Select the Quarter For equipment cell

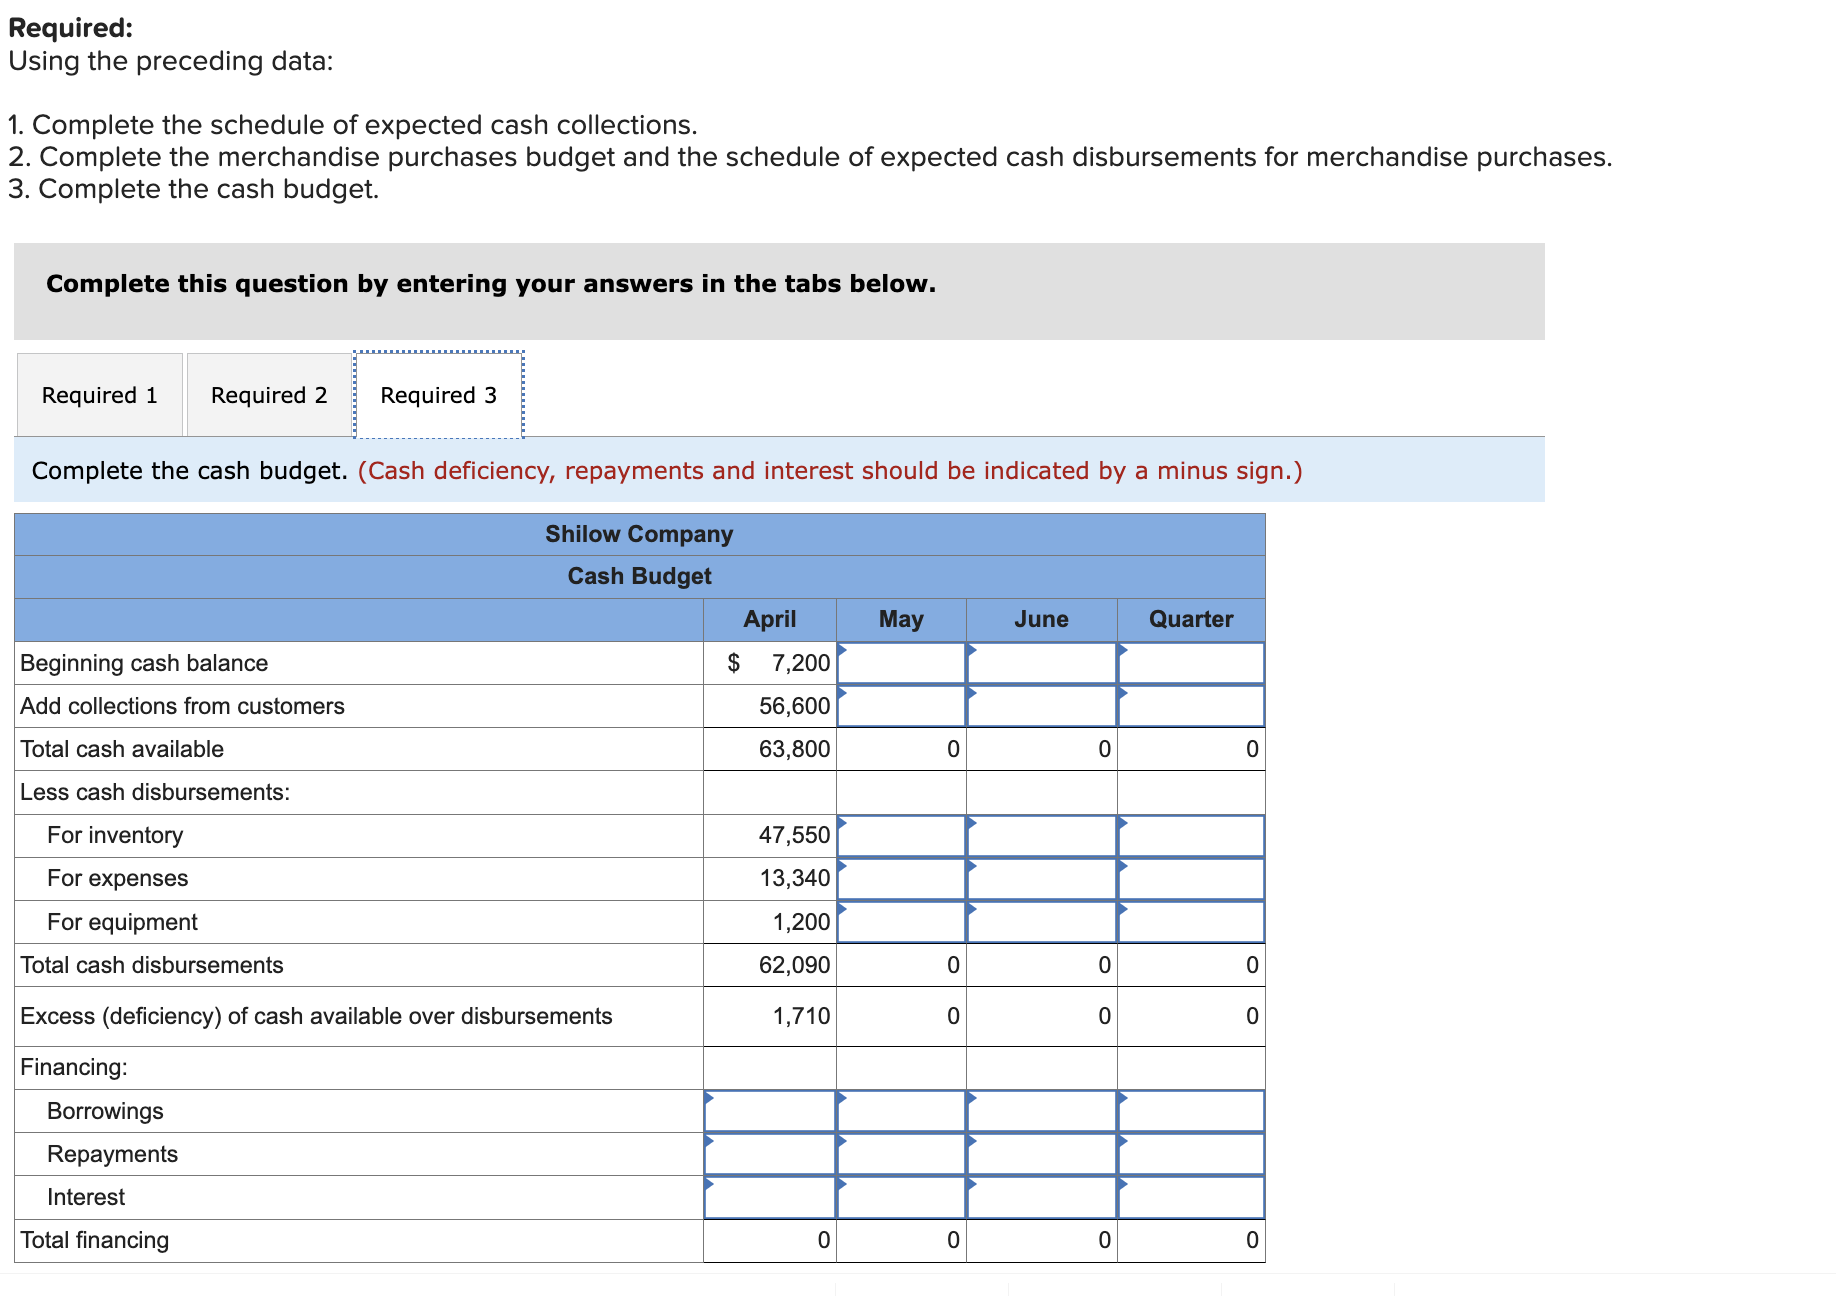1190,921
